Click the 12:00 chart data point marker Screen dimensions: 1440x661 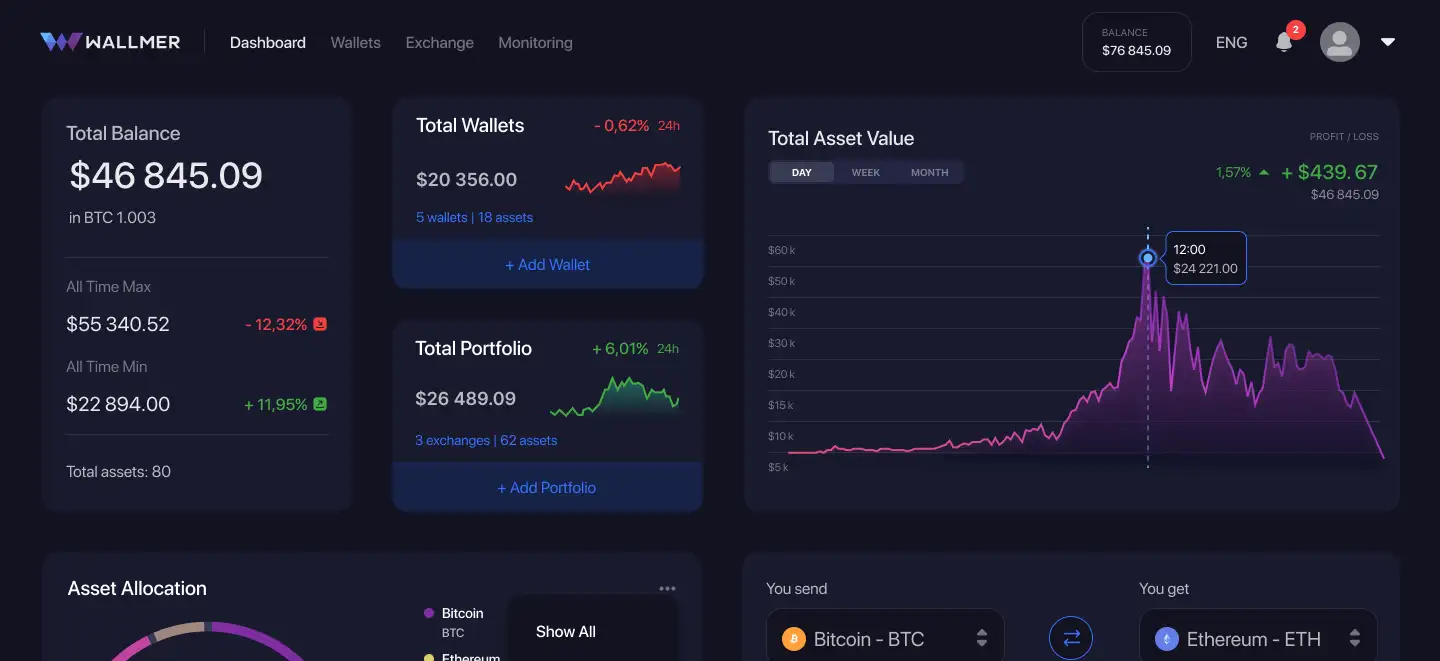(1148, 258)
